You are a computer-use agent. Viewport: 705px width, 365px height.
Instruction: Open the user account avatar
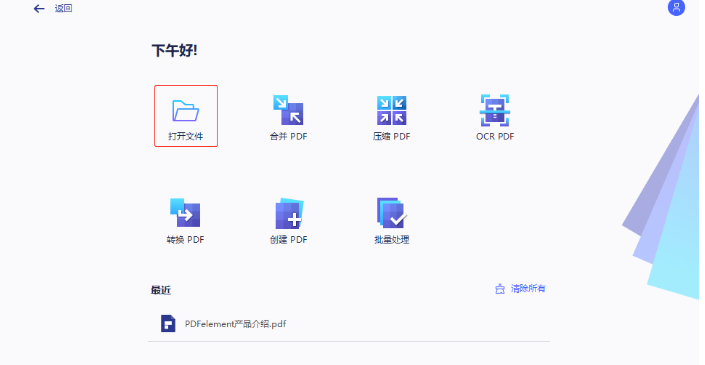click(676, 8)
